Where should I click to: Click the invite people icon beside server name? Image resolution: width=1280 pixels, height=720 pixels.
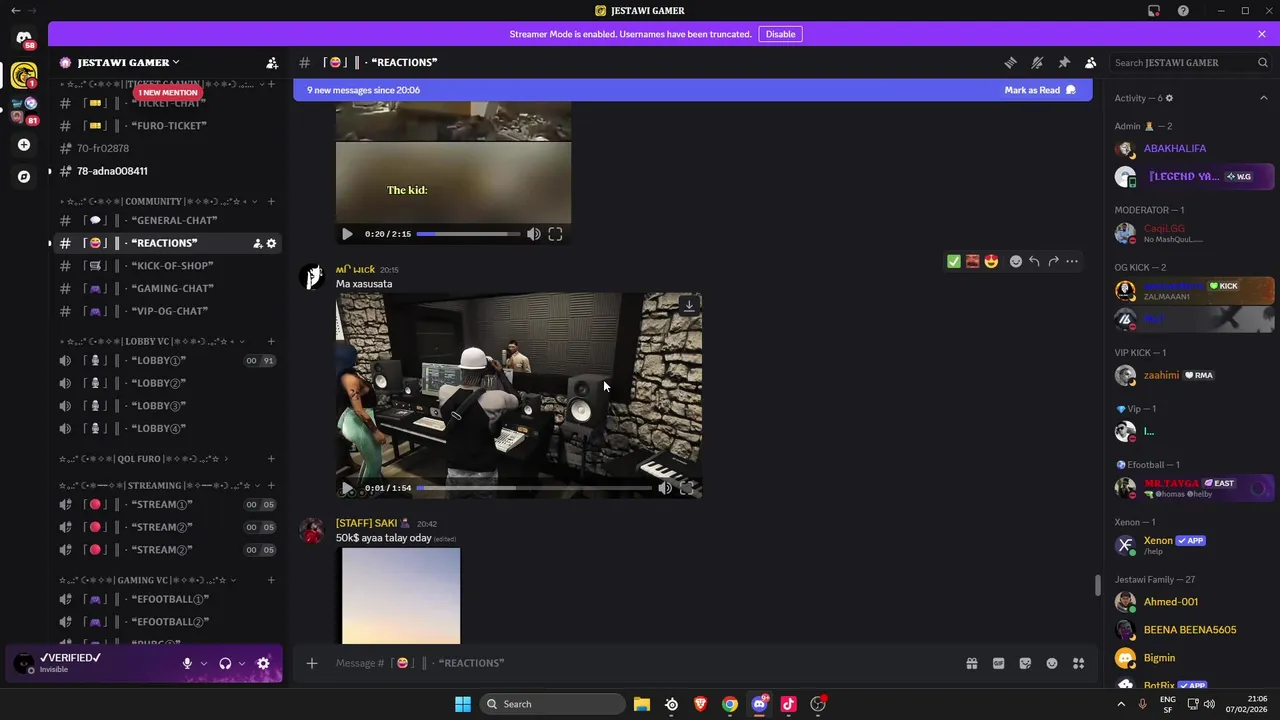272,62
